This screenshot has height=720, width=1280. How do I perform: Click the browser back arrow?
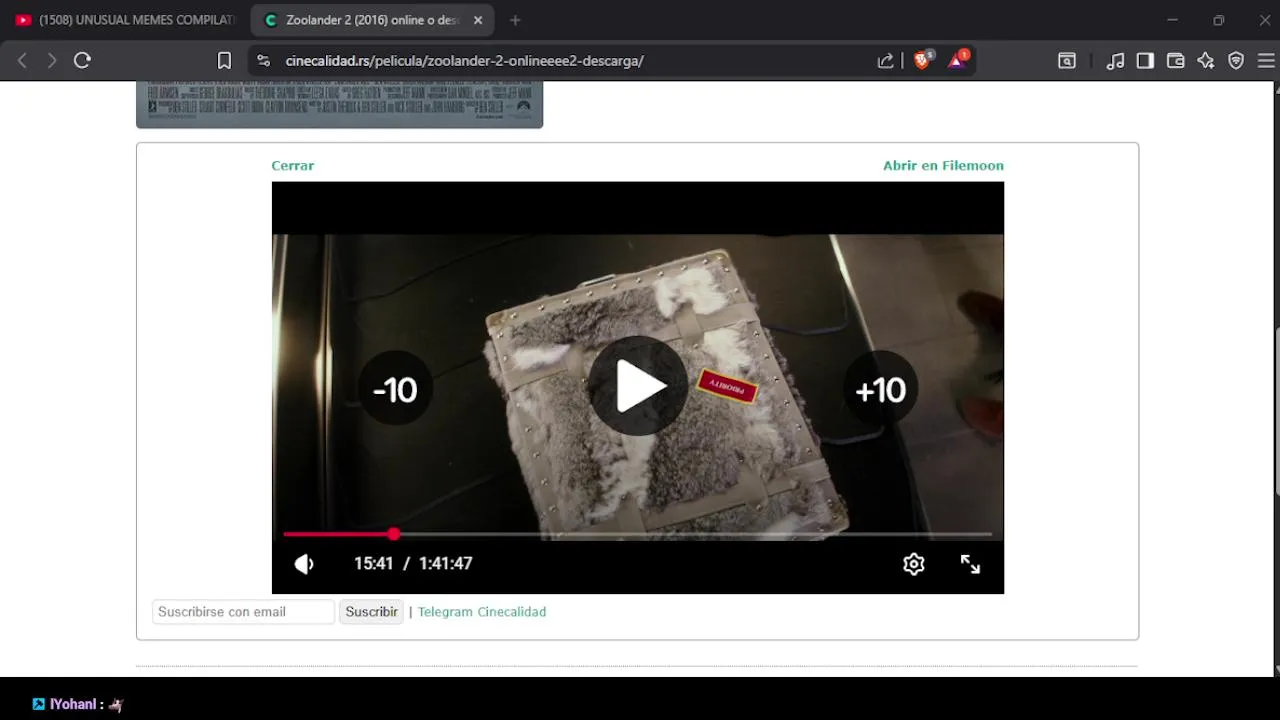22,60
